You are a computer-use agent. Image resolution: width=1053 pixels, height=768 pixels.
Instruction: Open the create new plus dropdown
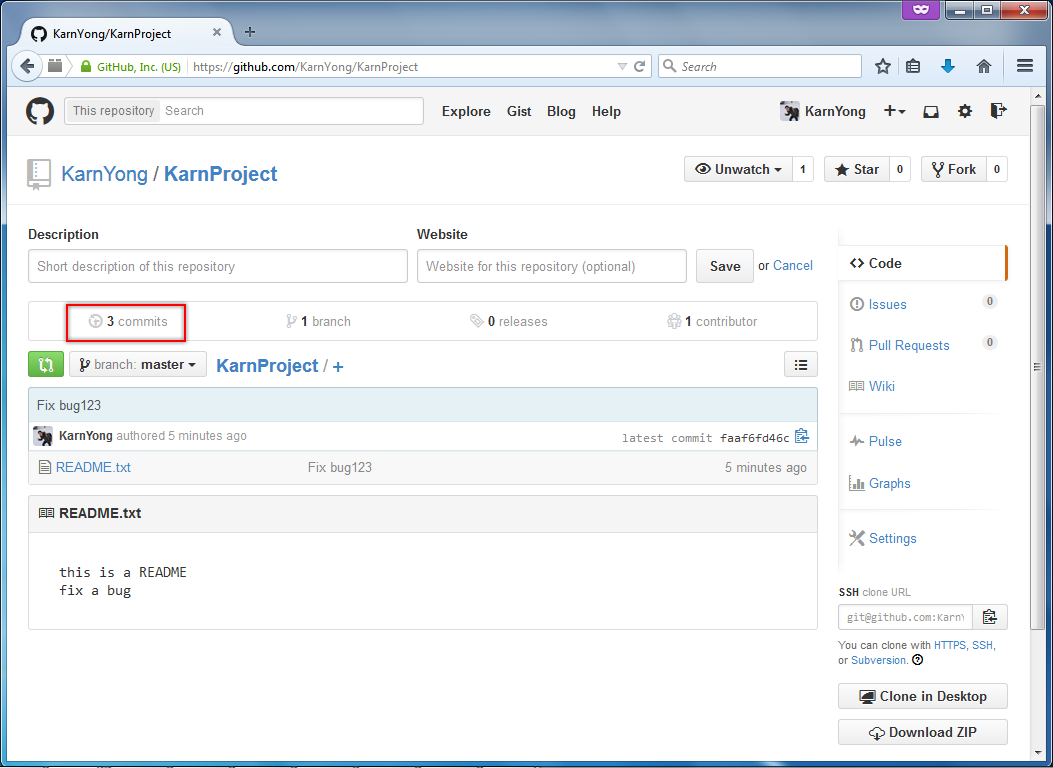tap(894, 112)
